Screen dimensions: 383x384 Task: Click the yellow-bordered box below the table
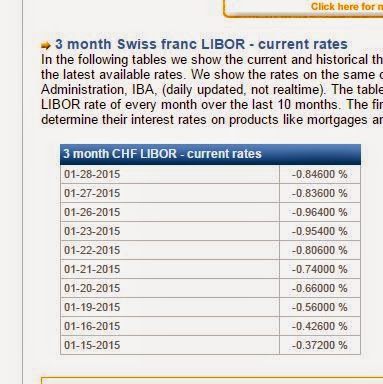[212, 381]
